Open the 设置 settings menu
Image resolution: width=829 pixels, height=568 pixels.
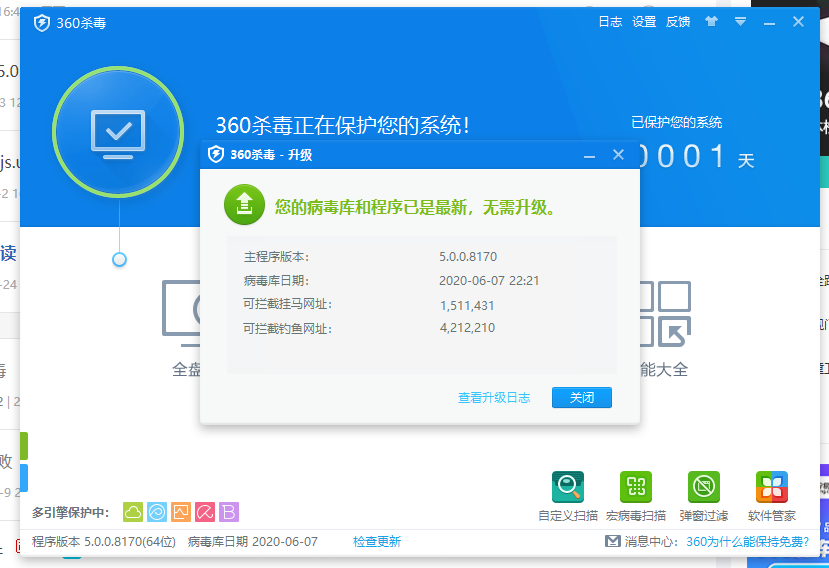point(644,22)
